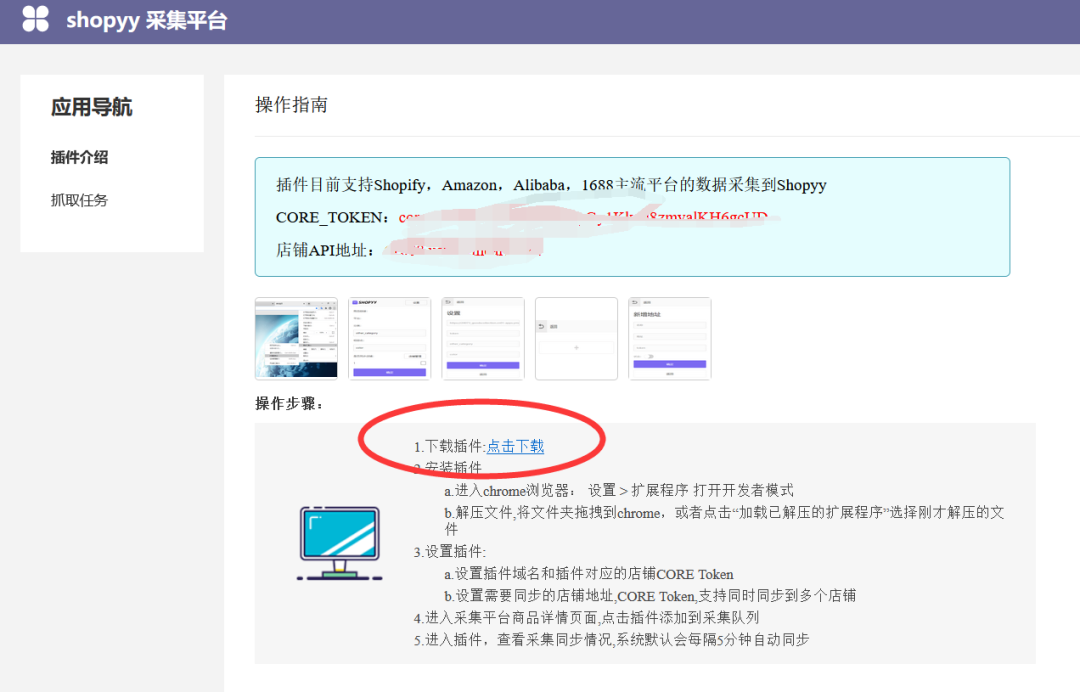Click the shopyy four-circle logo icon
This screenshot has height=692, width=1080.
click(x=36, y=20)
